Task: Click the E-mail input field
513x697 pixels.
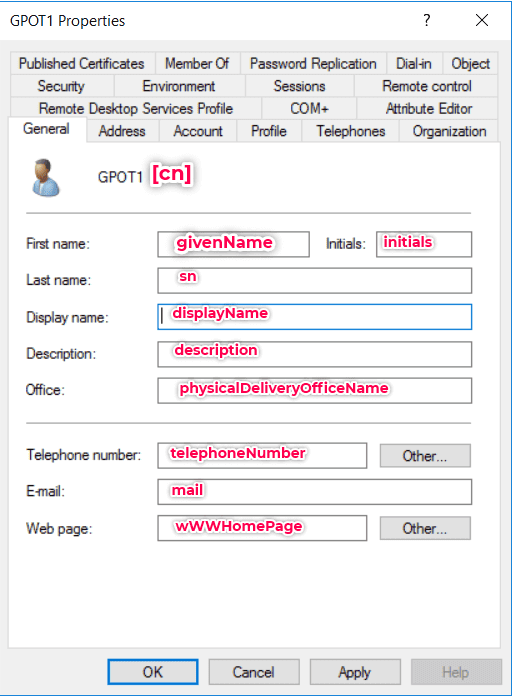Action: (315, 492)
